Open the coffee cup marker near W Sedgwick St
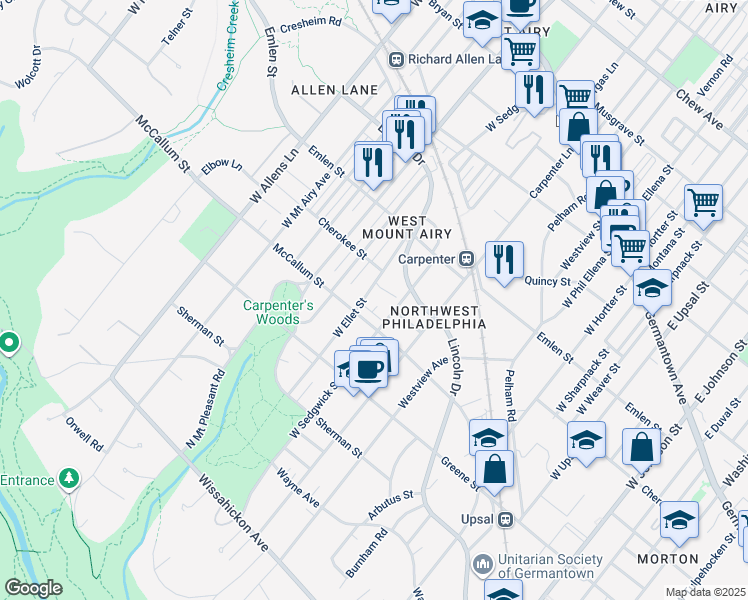Screen dimensions: 748x600 (x=368, y=370)
